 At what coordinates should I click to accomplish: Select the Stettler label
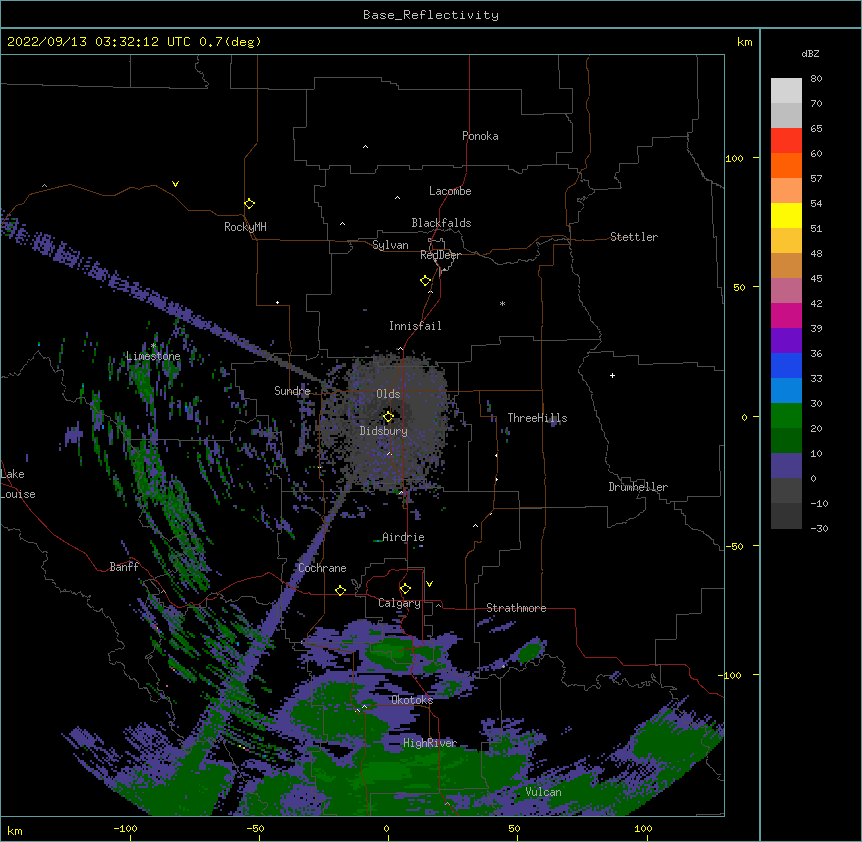coord(634,237)
